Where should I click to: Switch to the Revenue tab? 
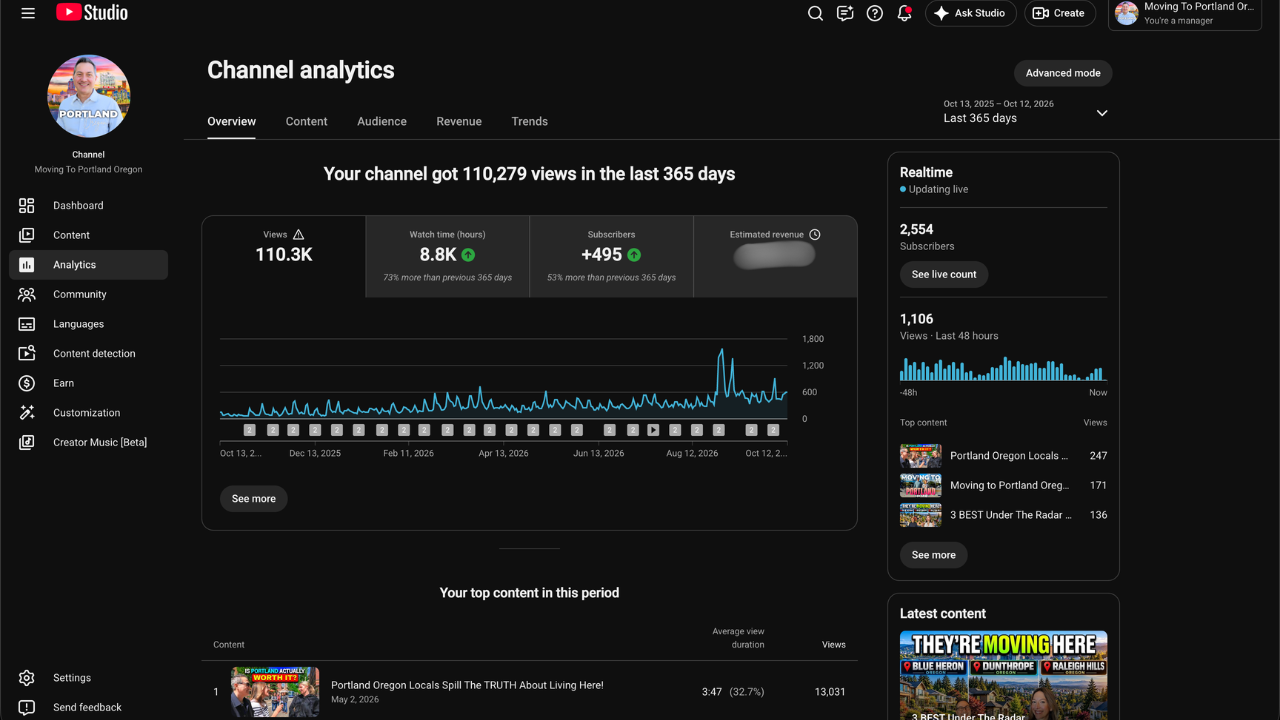pos(459,121)
